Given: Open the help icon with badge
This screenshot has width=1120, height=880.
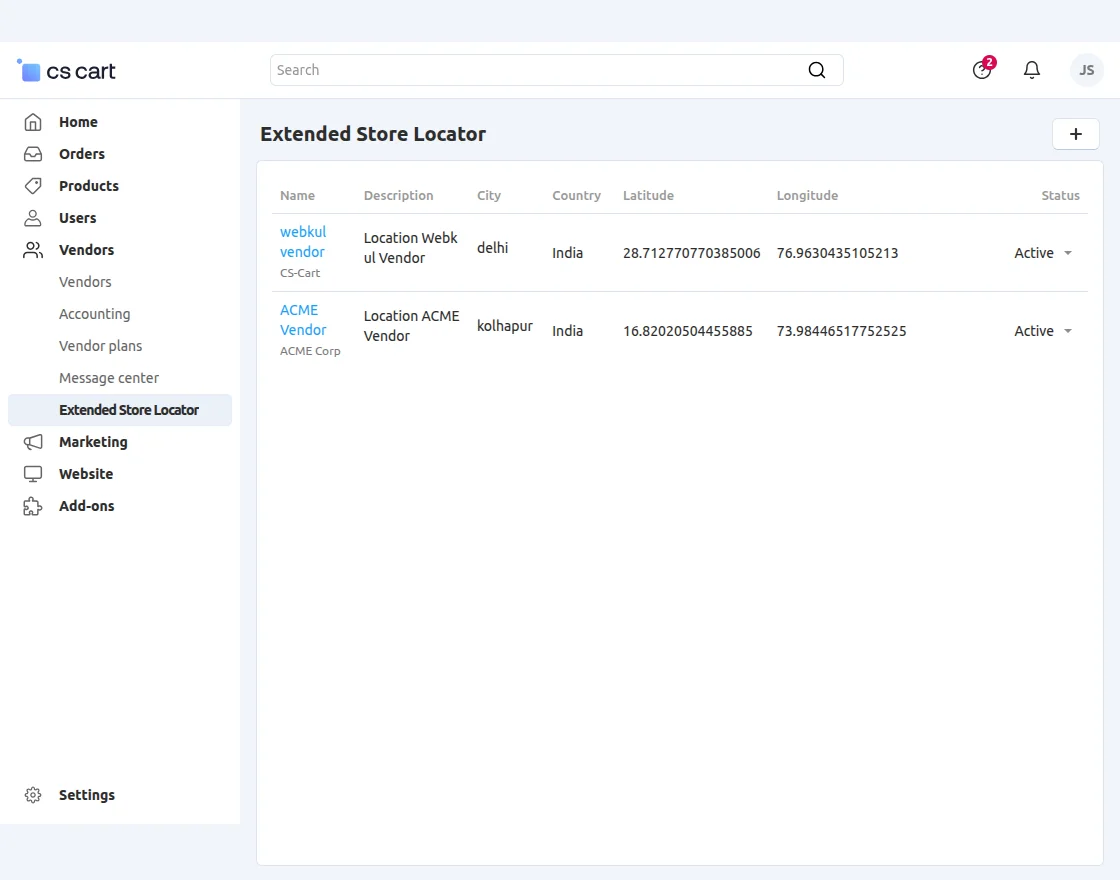Looking at the screenshot, I should 982,70.
